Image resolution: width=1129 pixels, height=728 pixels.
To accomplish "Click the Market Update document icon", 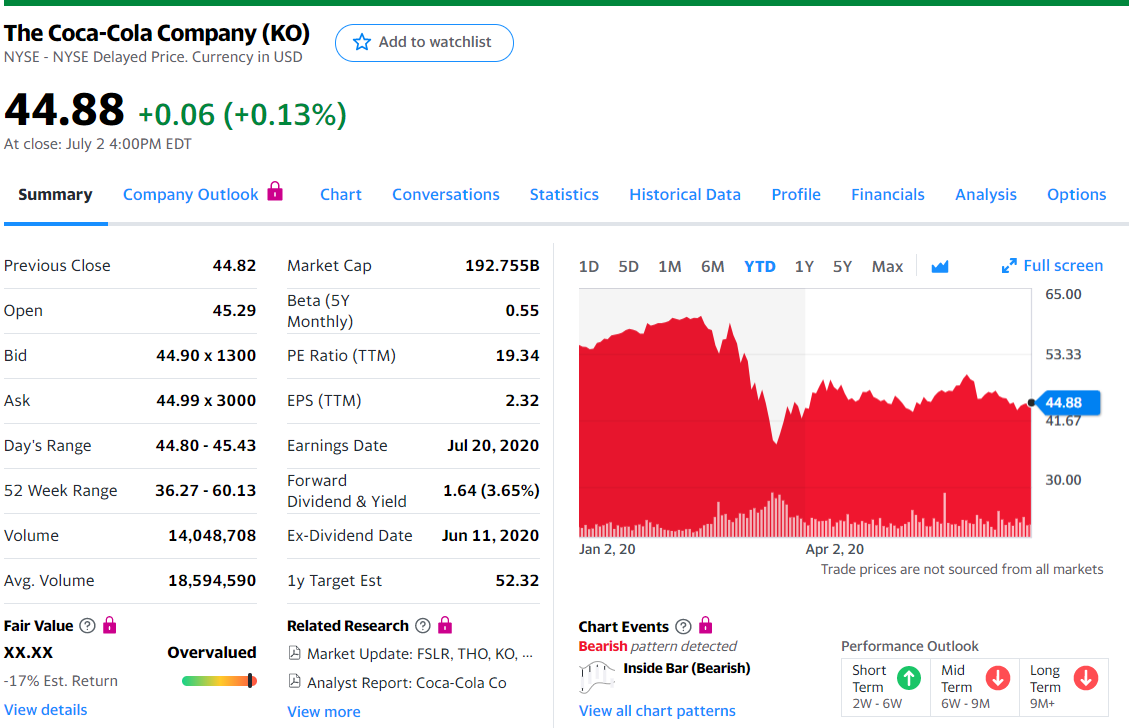I will tap(294, 653).
